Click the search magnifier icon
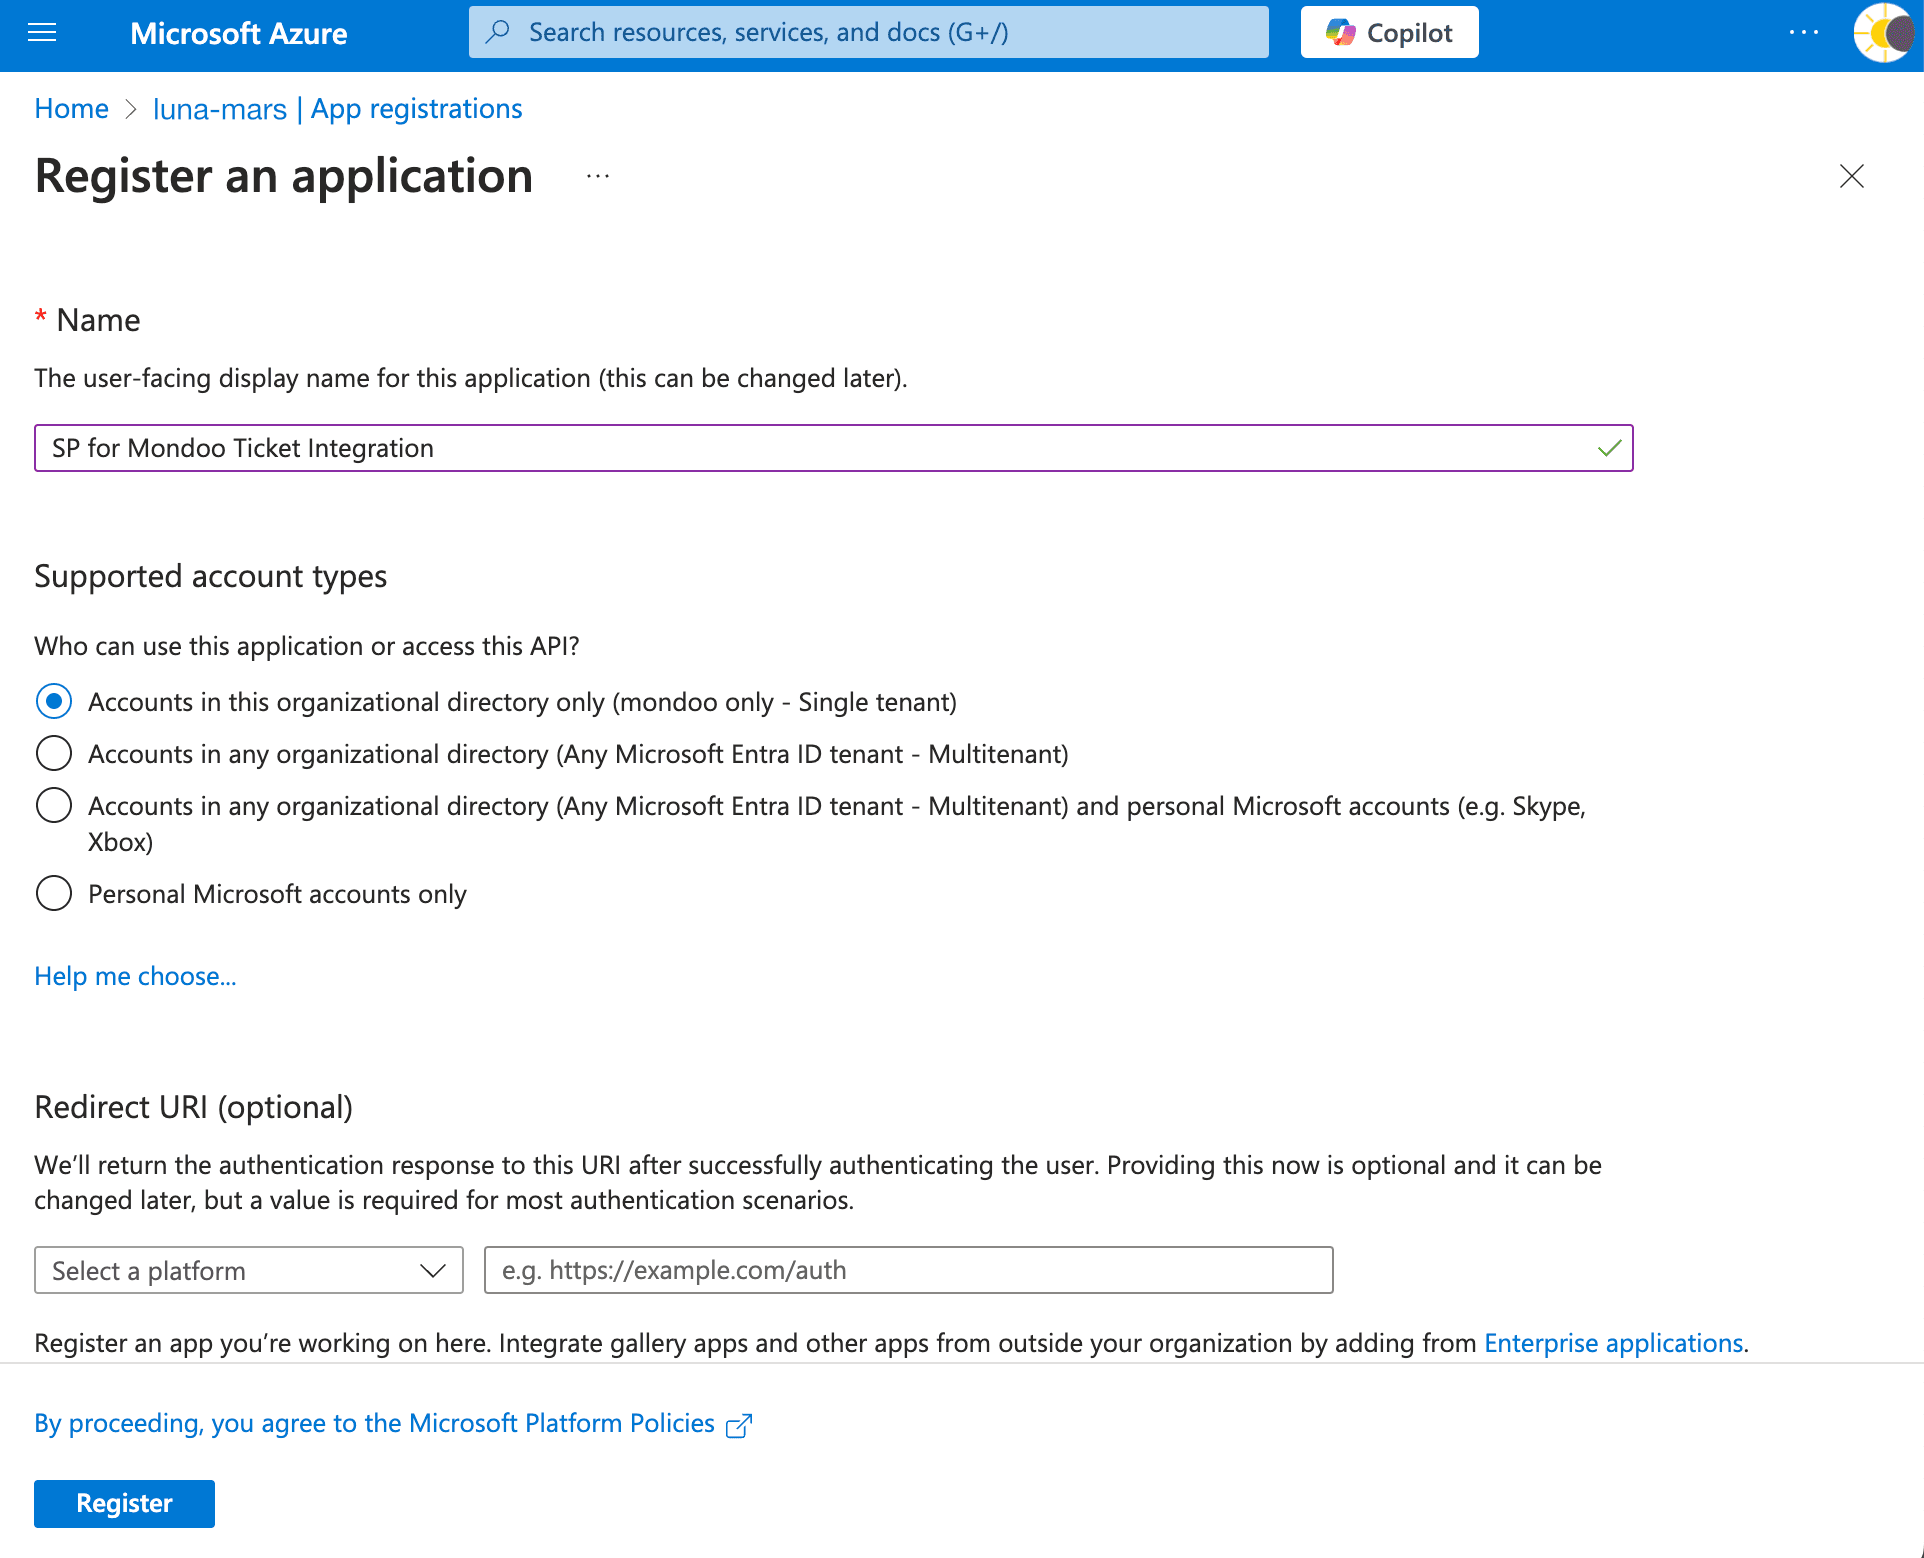The height and width of the screenshot is (1558, 1924). [497, 31]
